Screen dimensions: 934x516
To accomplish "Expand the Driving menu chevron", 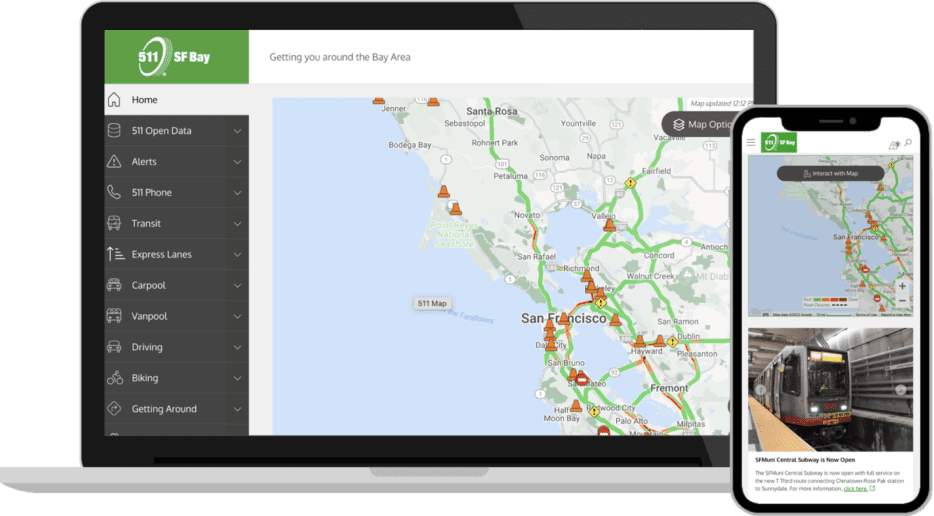I will pyautogui.click(x=237, y=347).
